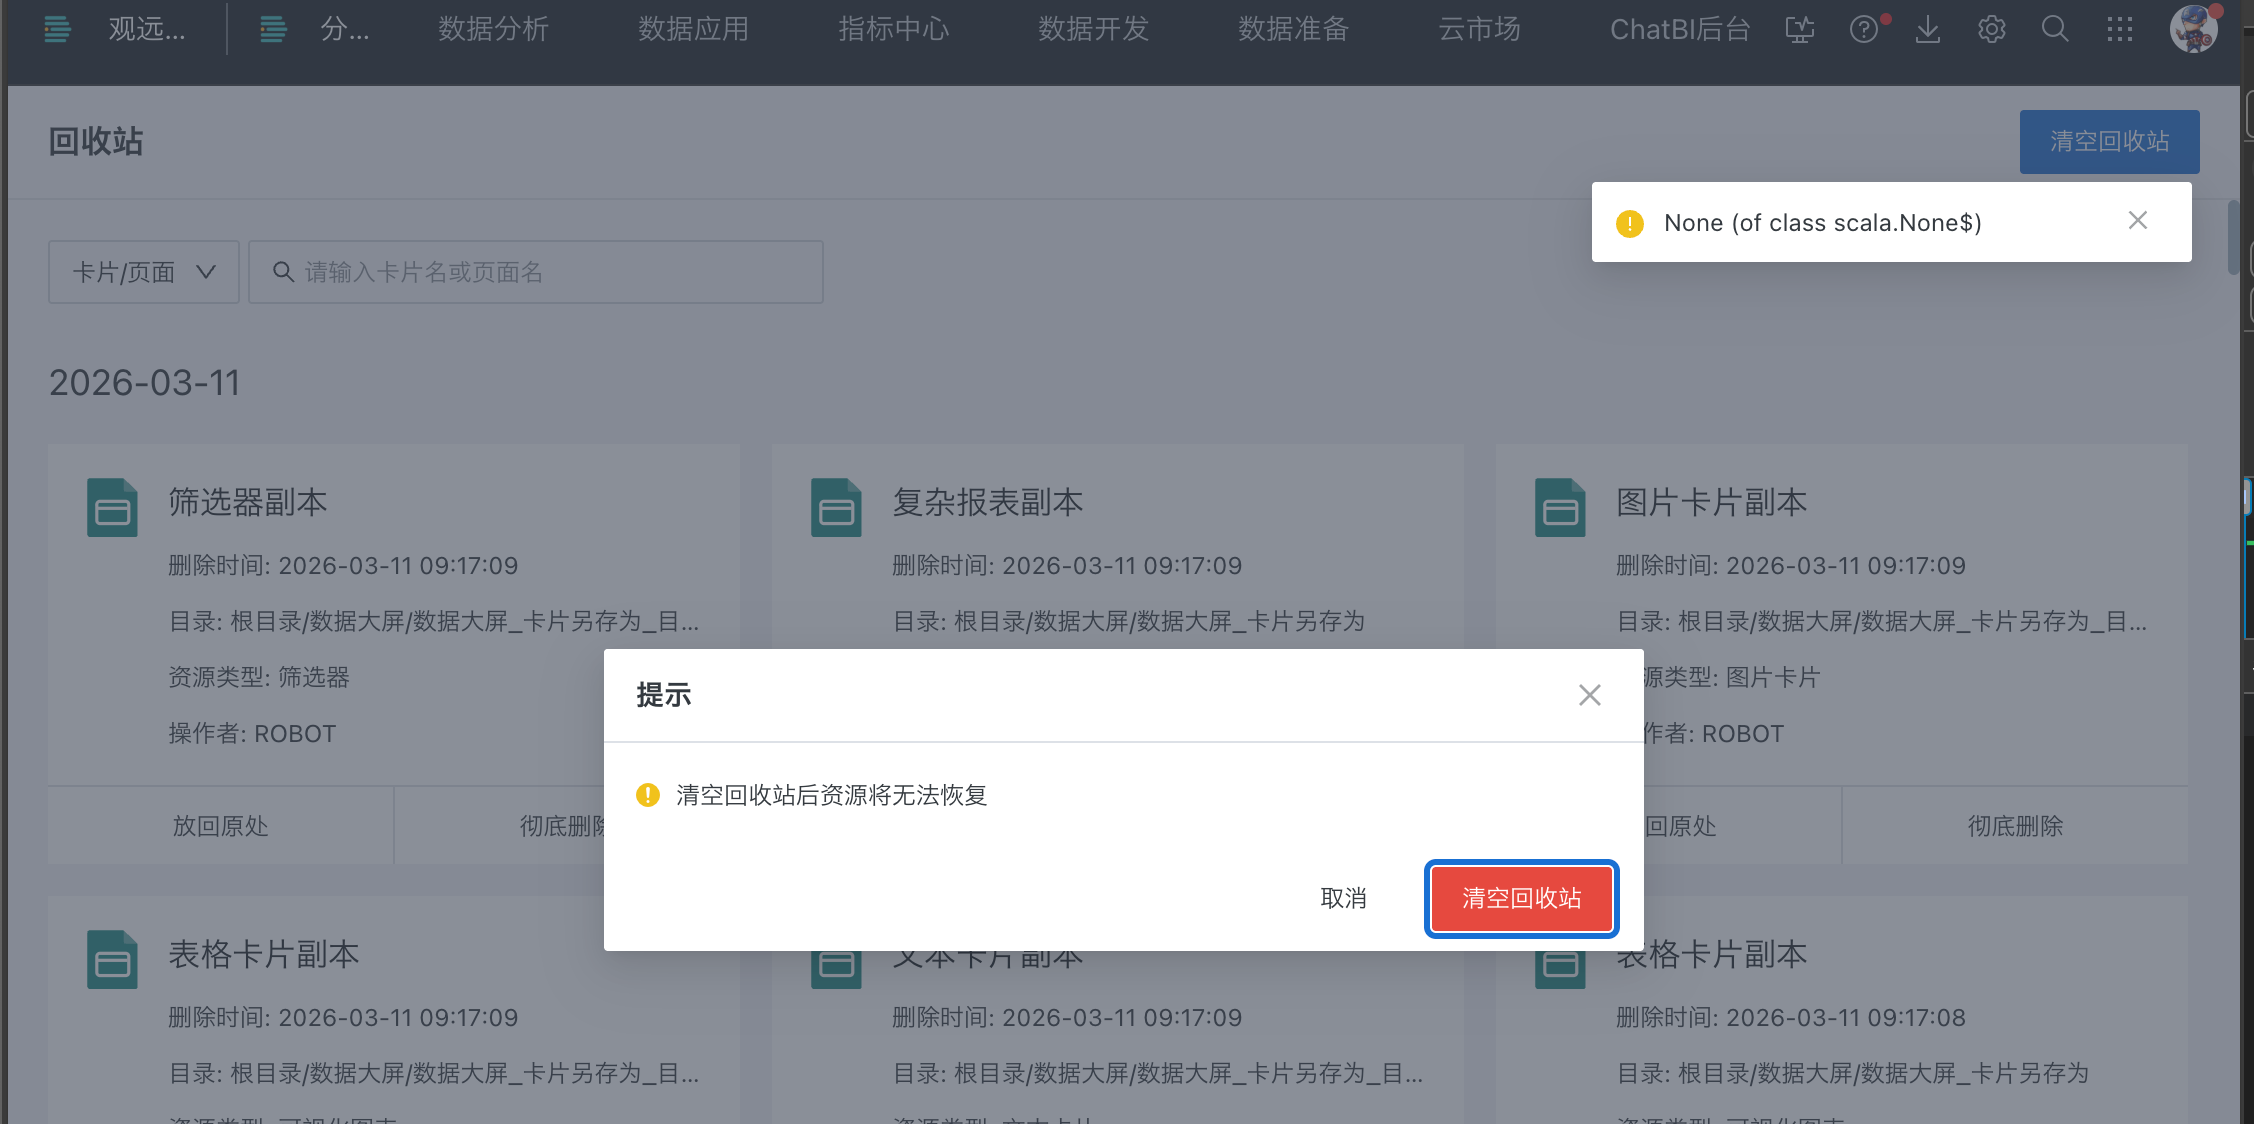Screen dimensions: 2254x1124
Task: Click the global search magnifier icon
Action: 2055,29
